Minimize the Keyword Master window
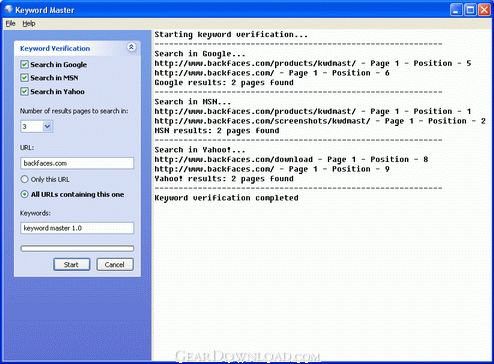The width and height of the screenshot is (494, 364). (x=456, y=10)
